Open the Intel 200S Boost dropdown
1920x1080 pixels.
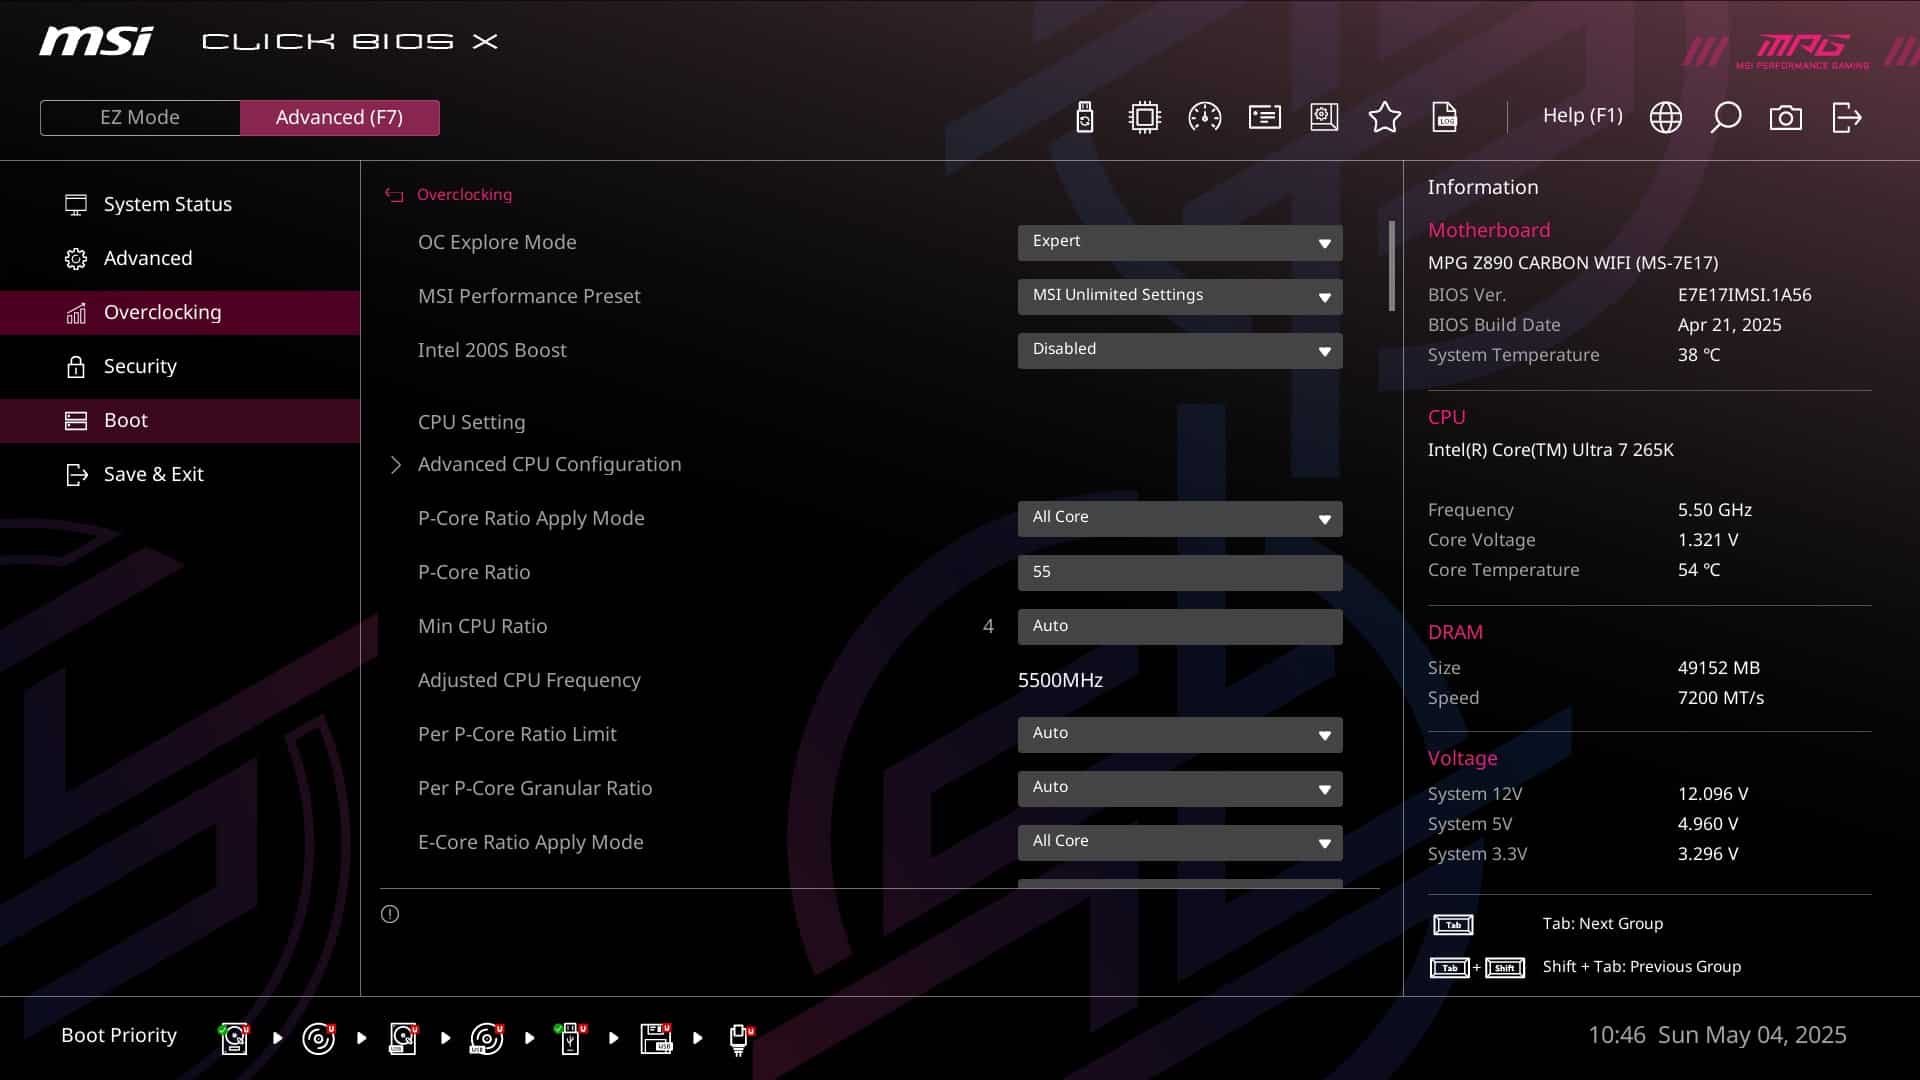tap(1180, 350)
